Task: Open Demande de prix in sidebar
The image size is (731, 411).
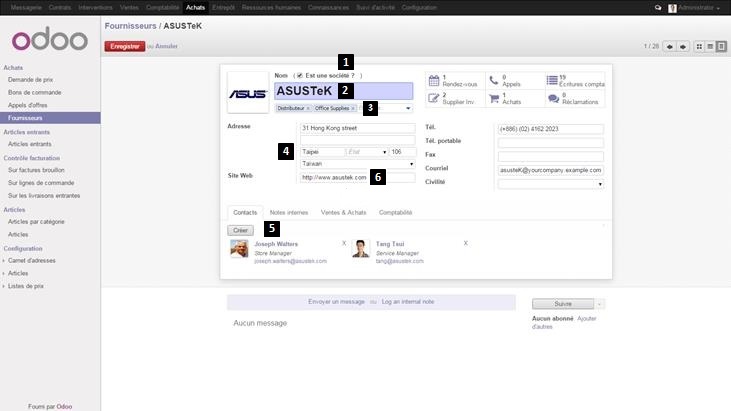Action: tap(30, 80)
